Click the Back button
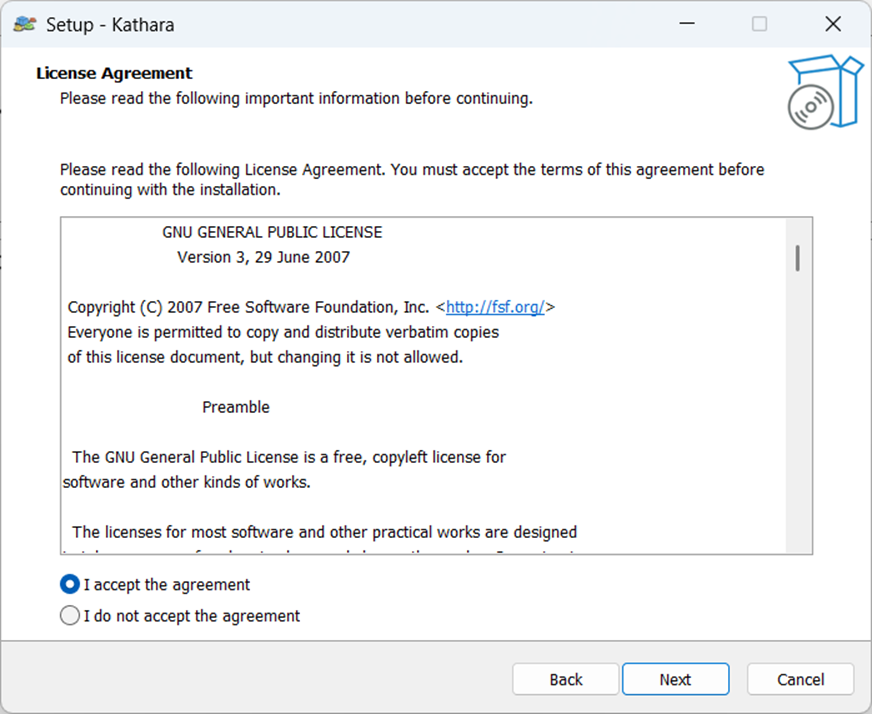Screen dimensions: 872x714 coord(565,679)
